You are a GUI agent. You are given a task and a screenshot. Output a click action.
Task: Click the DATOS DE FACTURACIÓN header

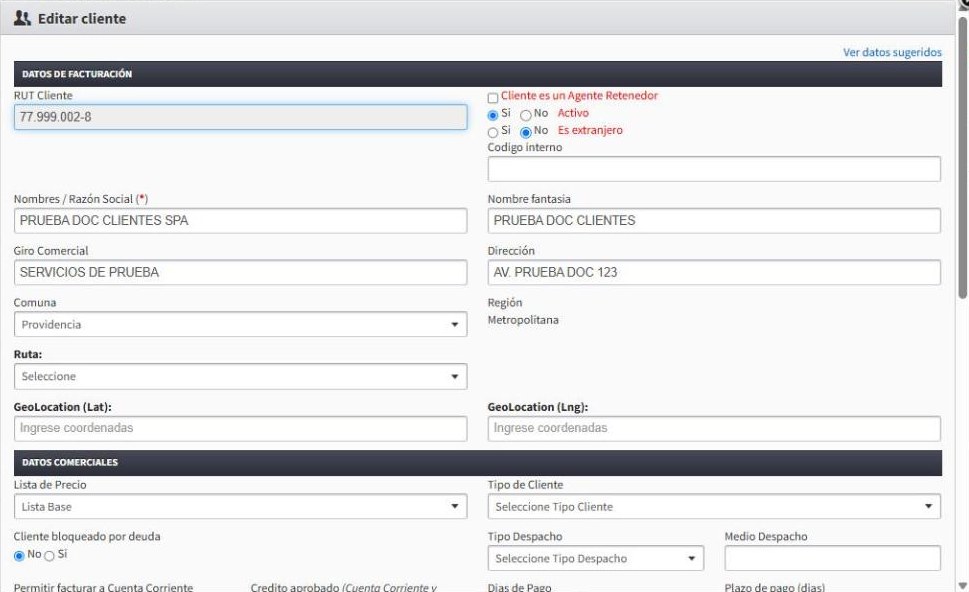pyautogui.click(x=478, y=74)
